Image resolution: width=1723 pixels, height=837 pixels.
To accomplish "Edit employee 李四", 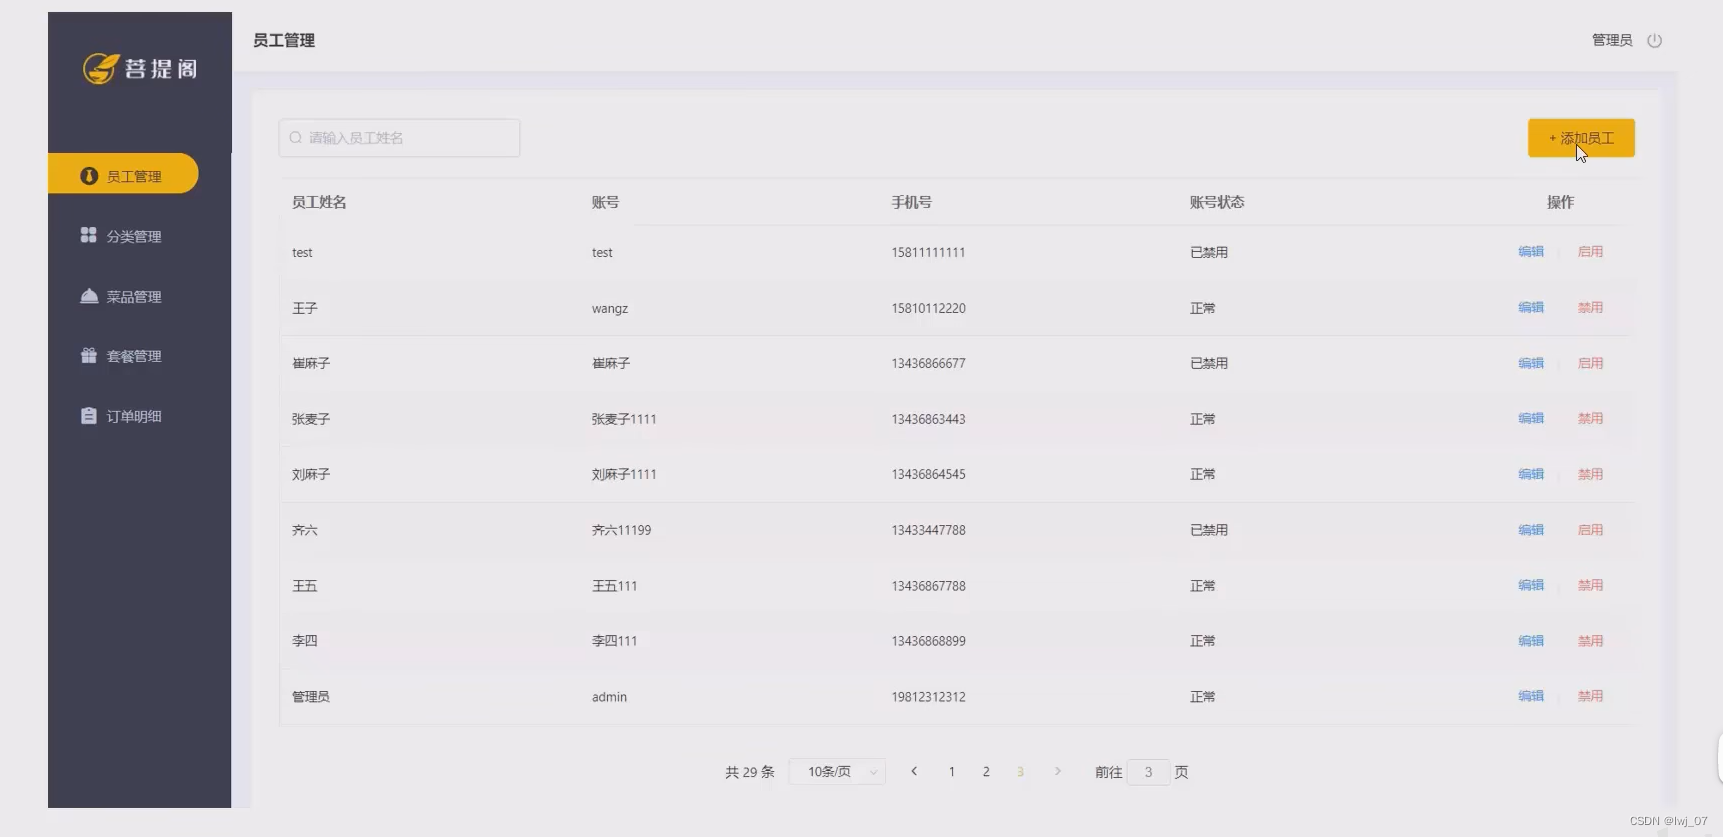I will coord(1531,641).
